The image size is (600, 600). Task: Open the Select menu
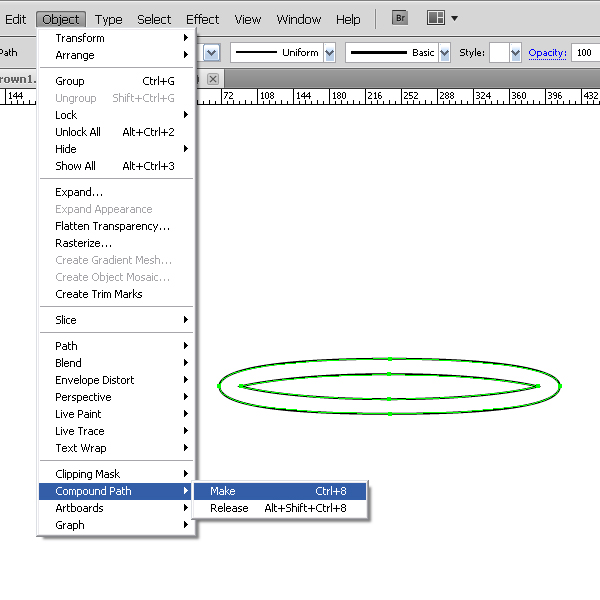[x=154, y=19]
